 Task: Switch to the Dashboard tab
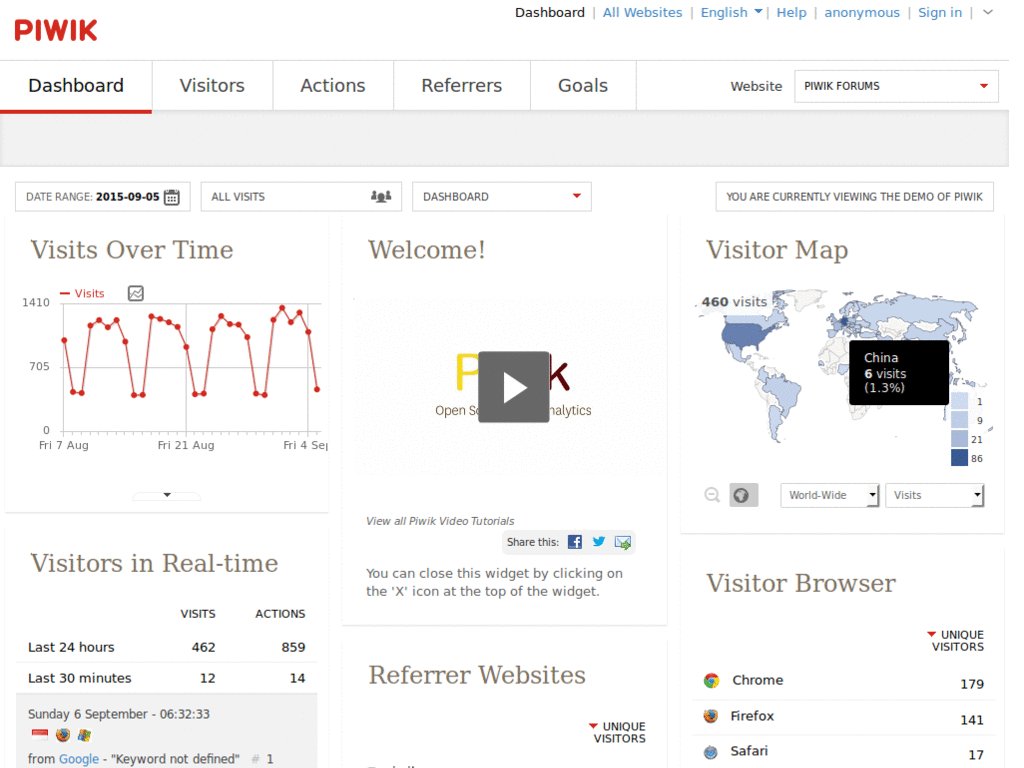(76, 86)
